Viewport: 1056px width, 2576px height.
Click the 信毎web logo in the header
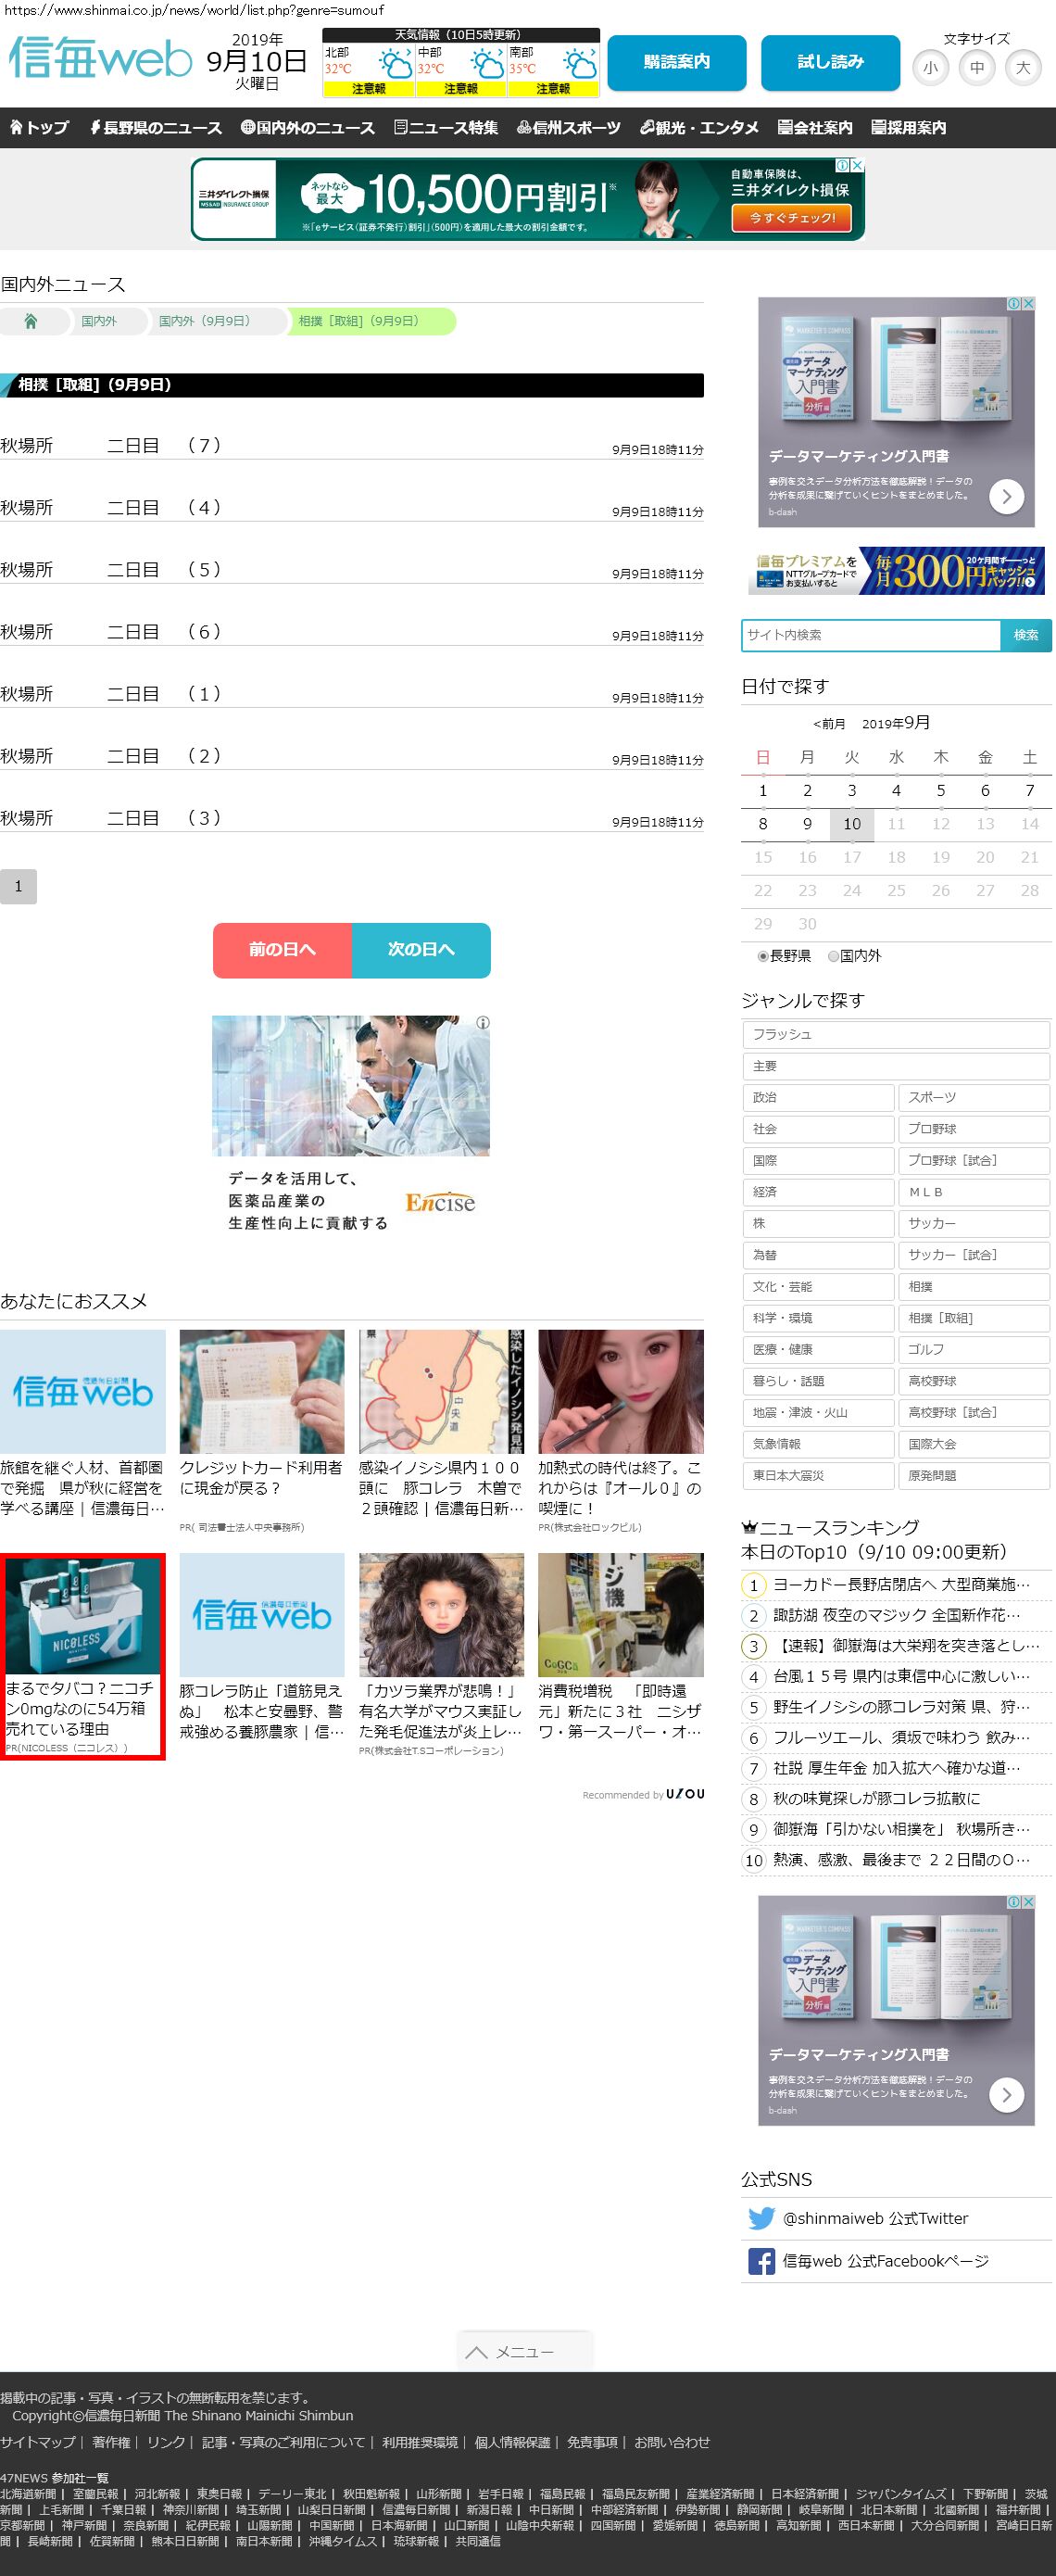[100, 60]
